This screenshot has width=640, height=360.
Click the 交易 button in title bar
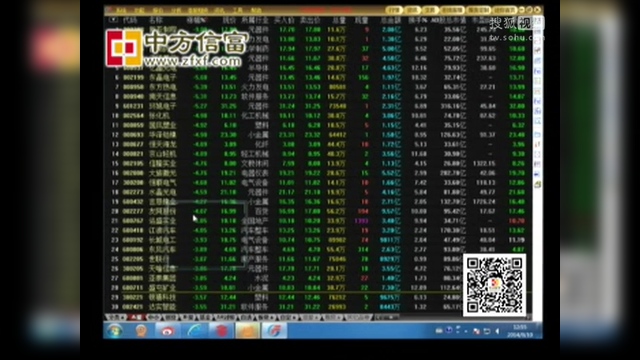430,10
